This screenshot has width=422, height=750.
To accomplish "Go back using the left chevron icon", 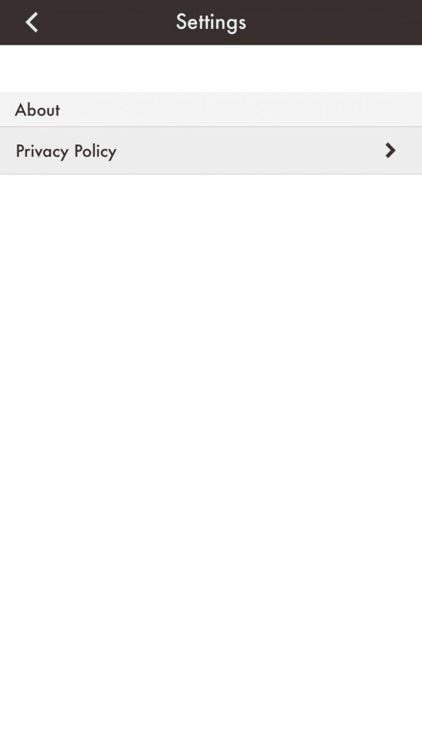I will click(x=32, y=22).
